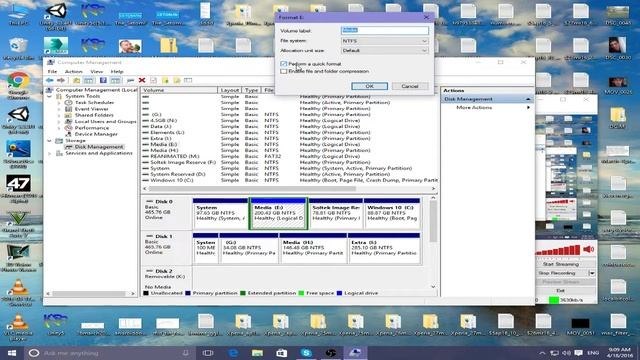The image size is (640, 360).
Task: Click the This PC desktop icon
Action: (19, 14)
